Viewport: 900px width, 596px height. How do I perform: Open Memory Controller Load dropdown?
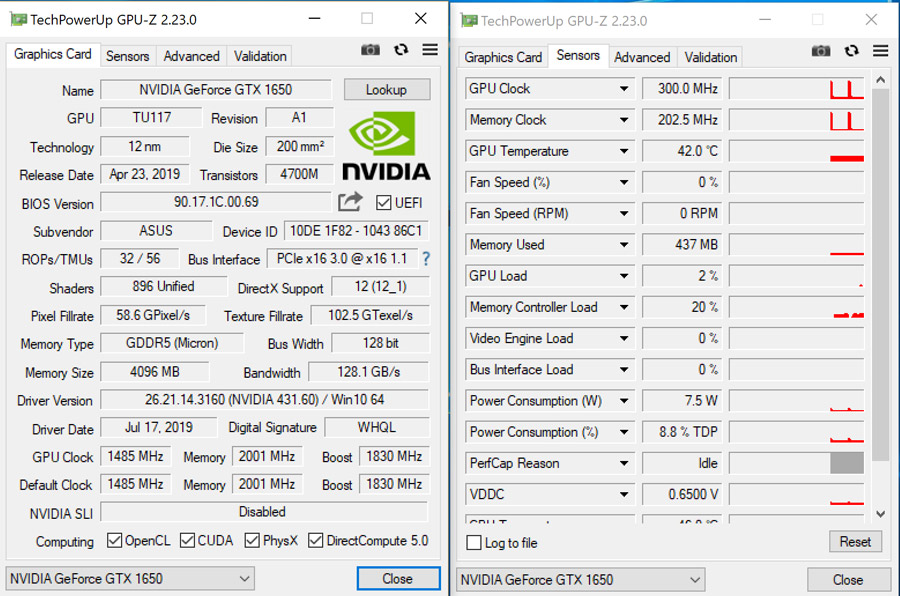coord(623,307)
